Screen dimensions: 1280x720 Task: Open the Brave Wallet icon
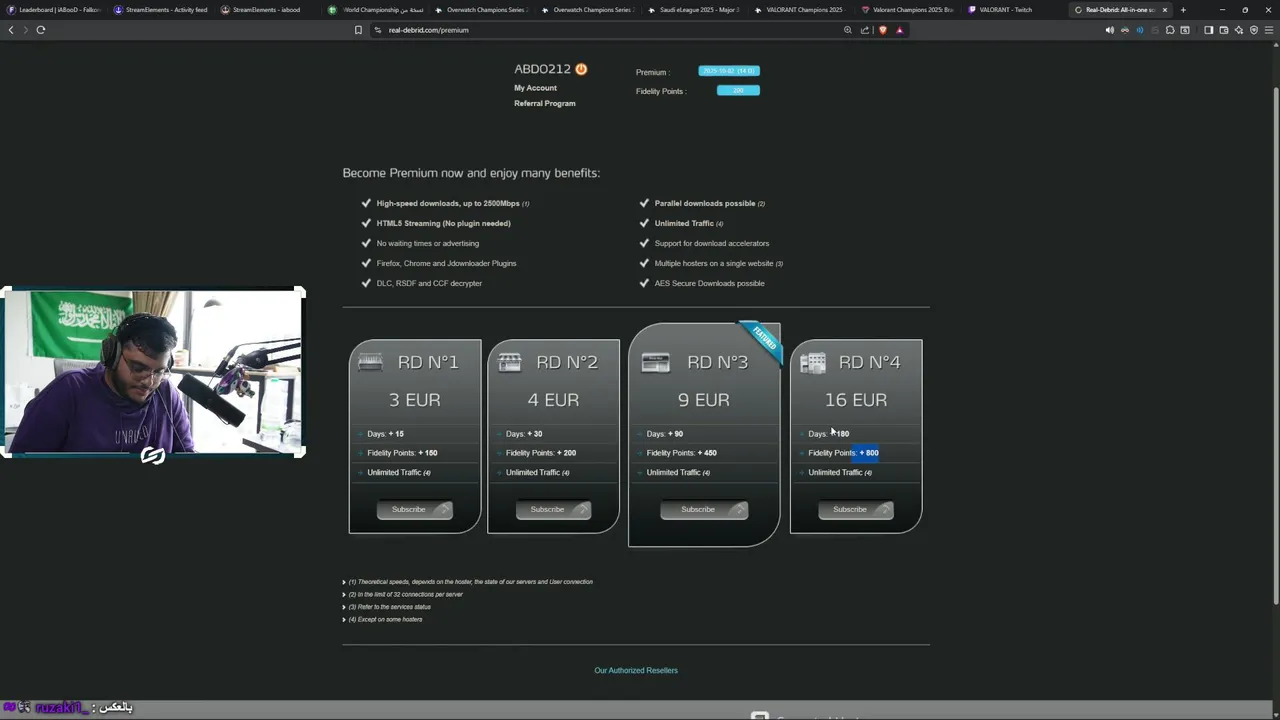click(x=1223, y=30)
